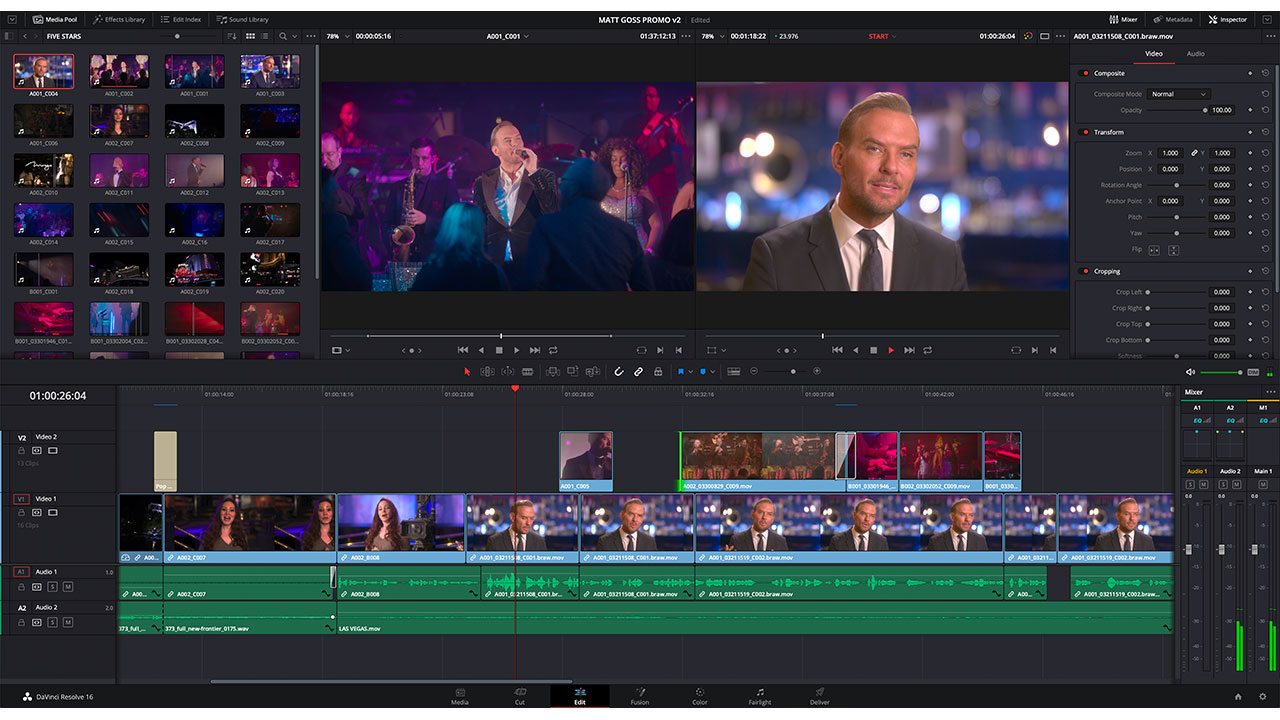Switch to the Audio tab in Inspector
1280x720 pixels.
click(x=1196, y=53)
